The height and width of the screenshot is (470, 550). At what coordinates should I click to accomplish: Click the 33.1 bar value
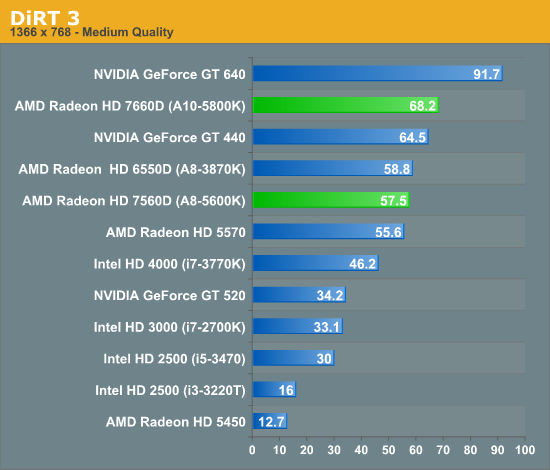(327, 327)
